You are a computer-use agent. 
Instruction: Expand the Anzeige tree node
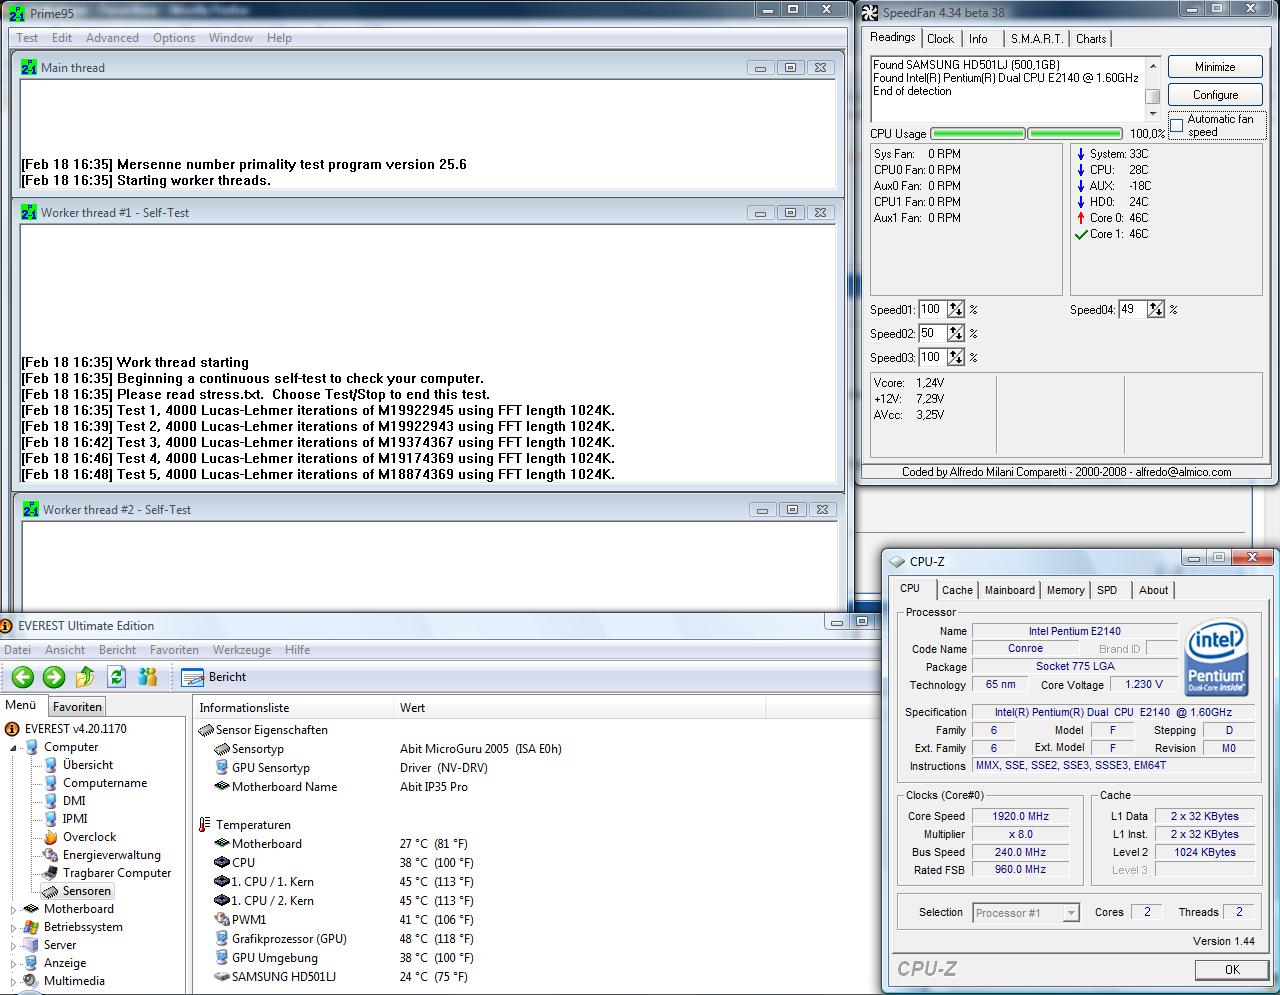(x=14, y=963)
